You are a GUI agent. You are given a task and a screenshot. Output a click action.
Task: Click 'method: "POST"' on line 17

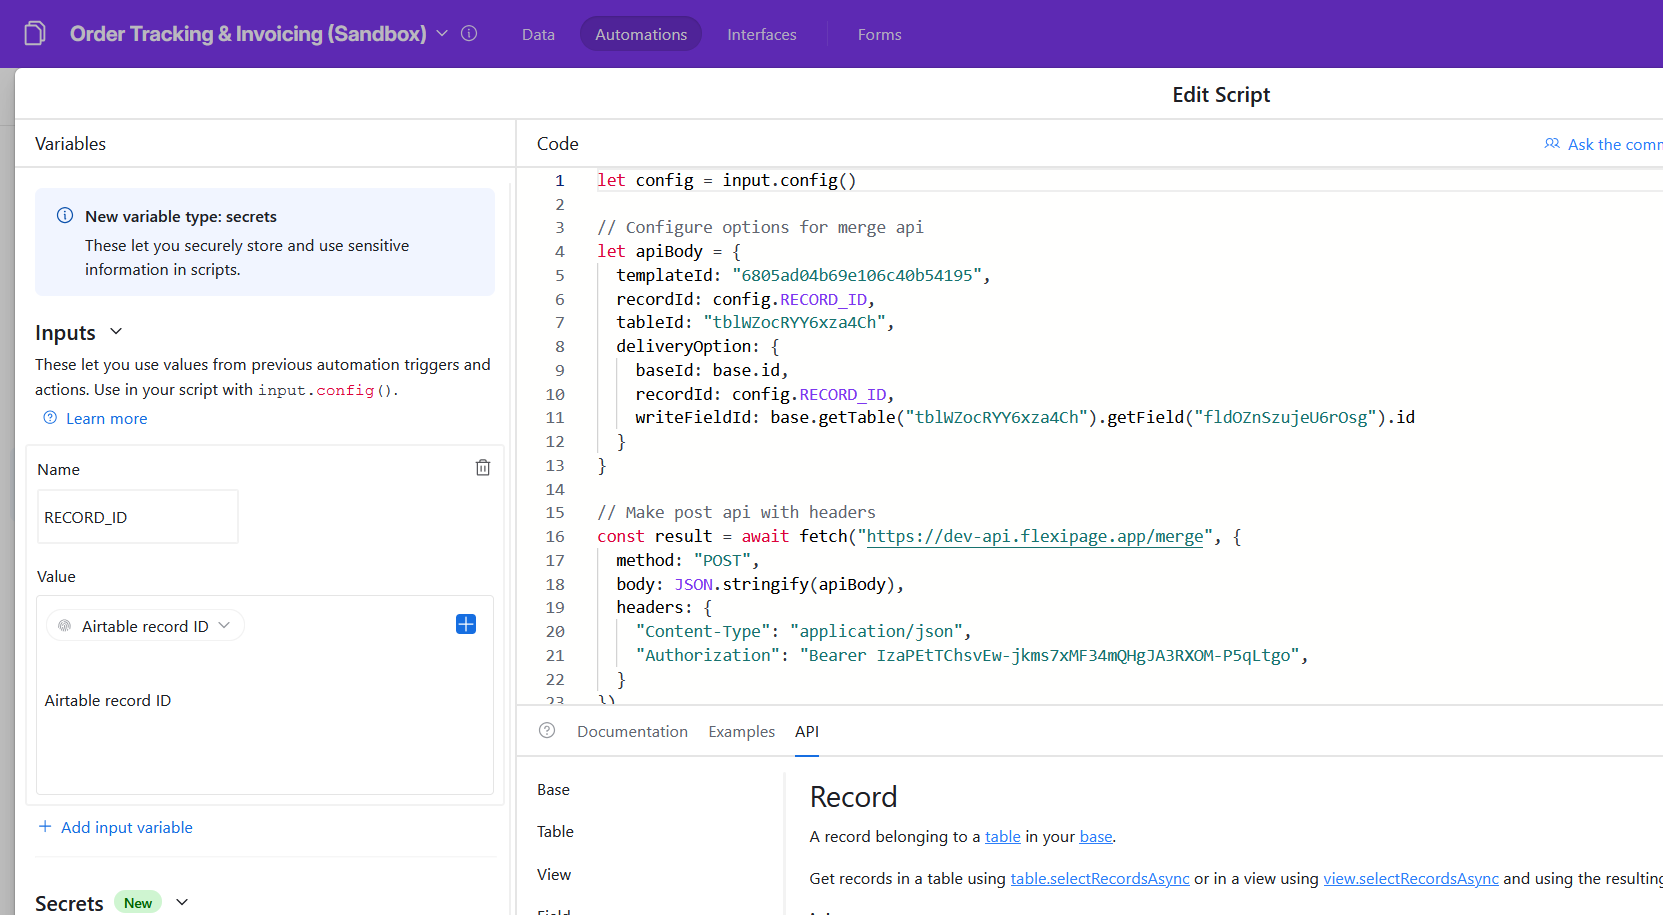coord(687,560)
